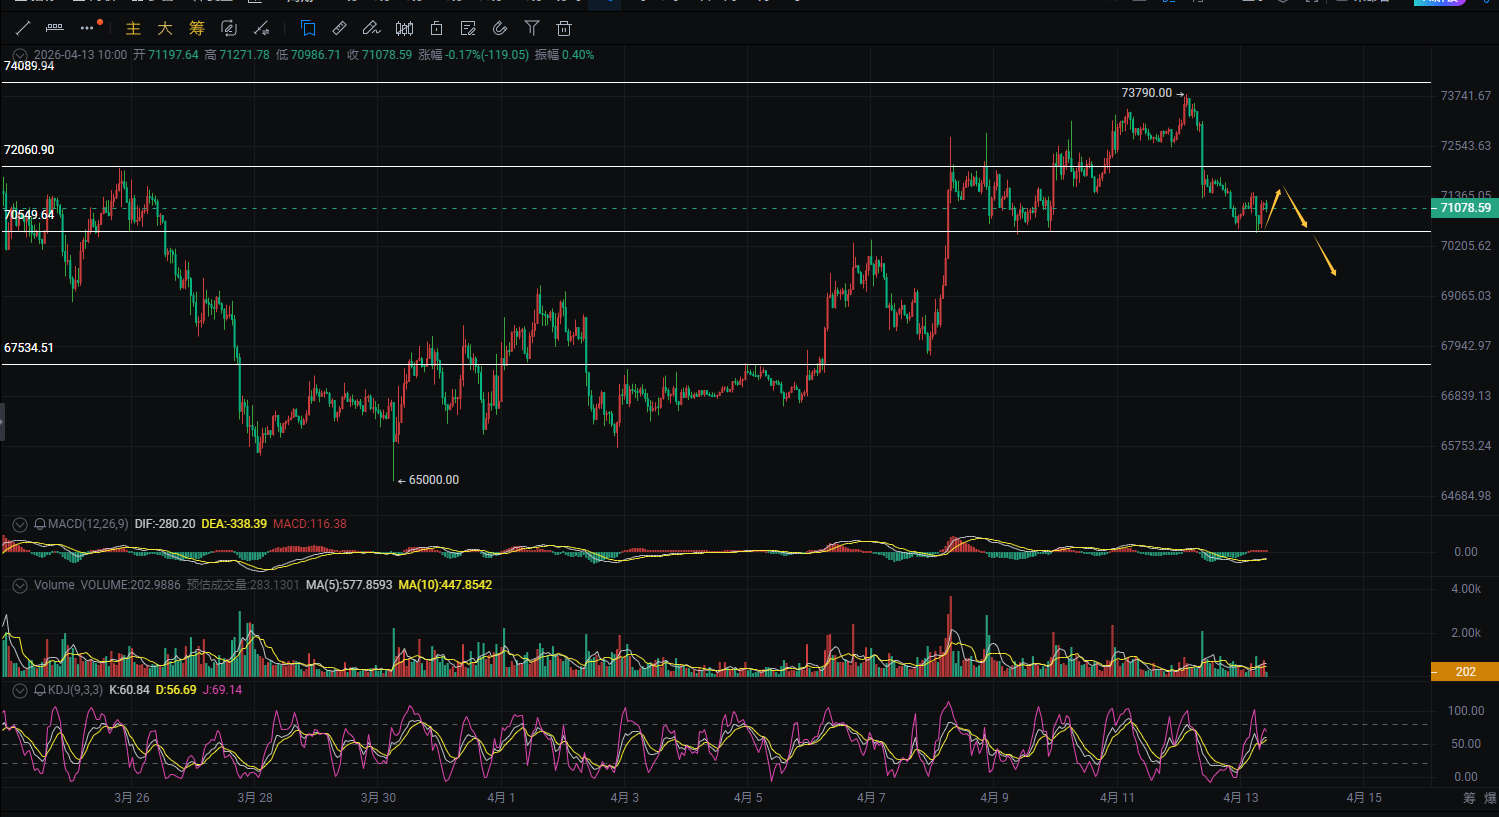
Task: Toggle the 大 large-order indicator
Action: (165, 28)
